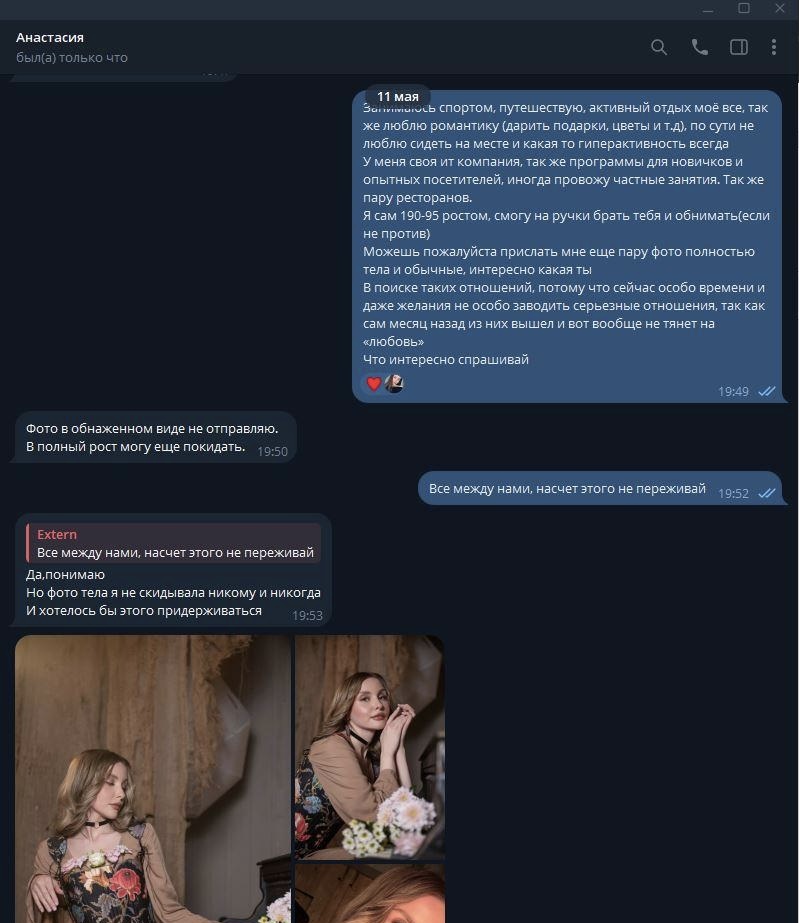Click the long outgoing message about спортом
Image resolution: width=799 pixels, height=923 pixels.
point(567,246)
